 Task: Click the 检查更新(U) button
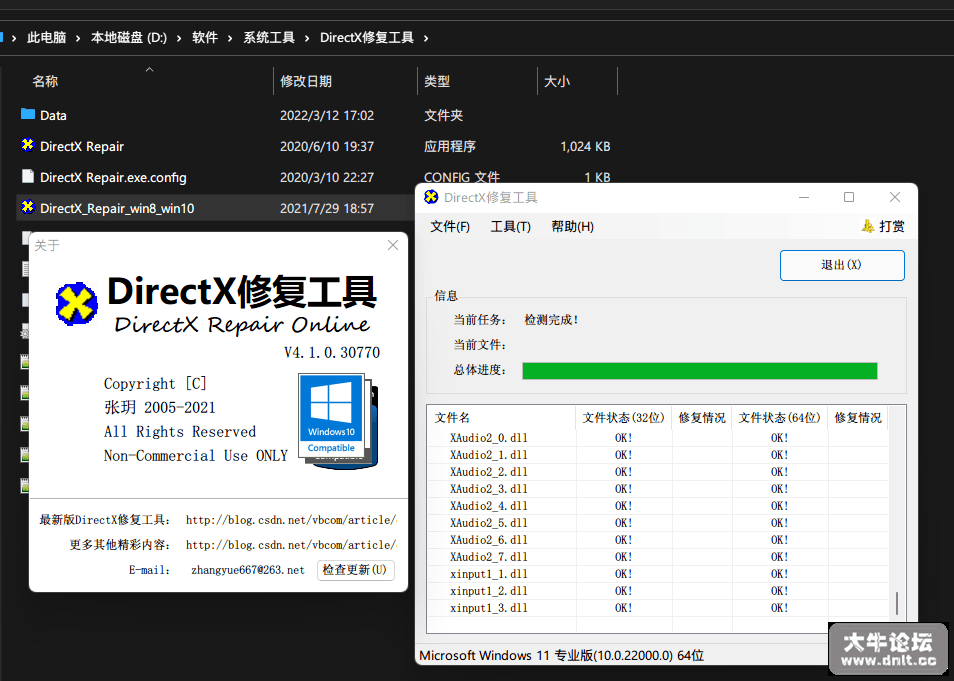(x=355, y=570)
